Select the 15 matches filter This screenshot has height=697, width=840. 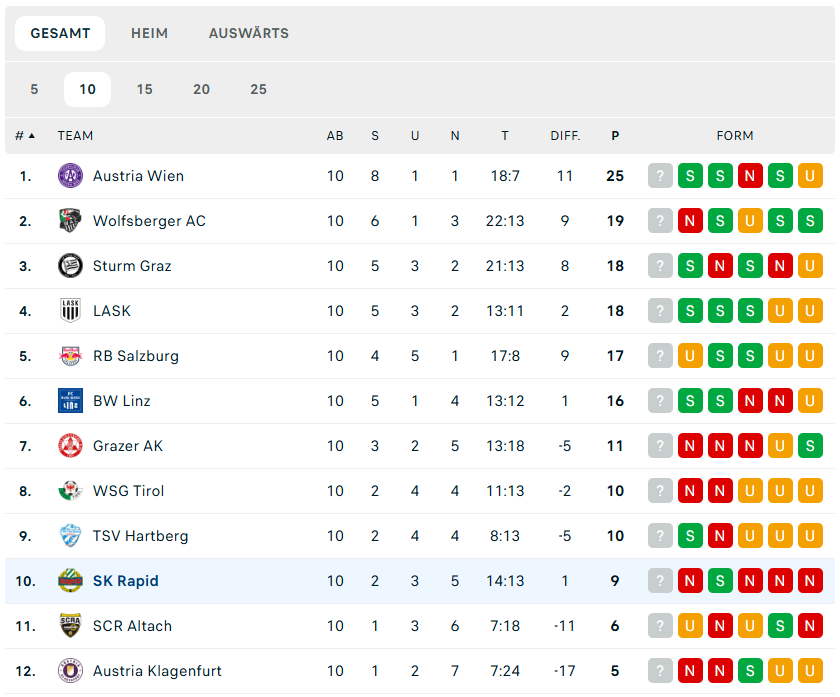pyautogui.click(x=145, y=89)
